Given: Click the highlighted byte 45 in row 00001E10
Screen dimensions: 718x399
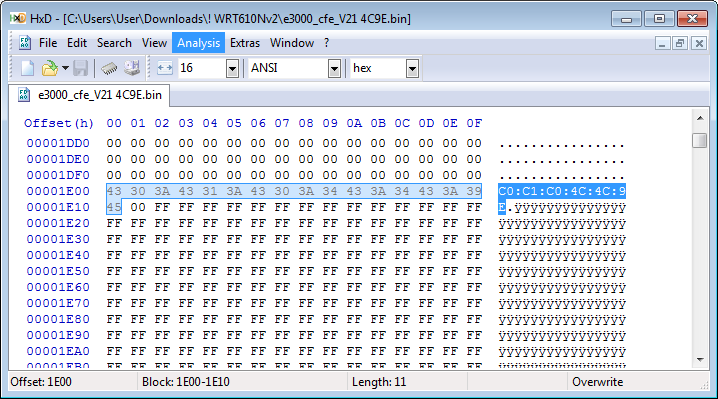Looking at the screenshot, I should [x=114, y=208].
